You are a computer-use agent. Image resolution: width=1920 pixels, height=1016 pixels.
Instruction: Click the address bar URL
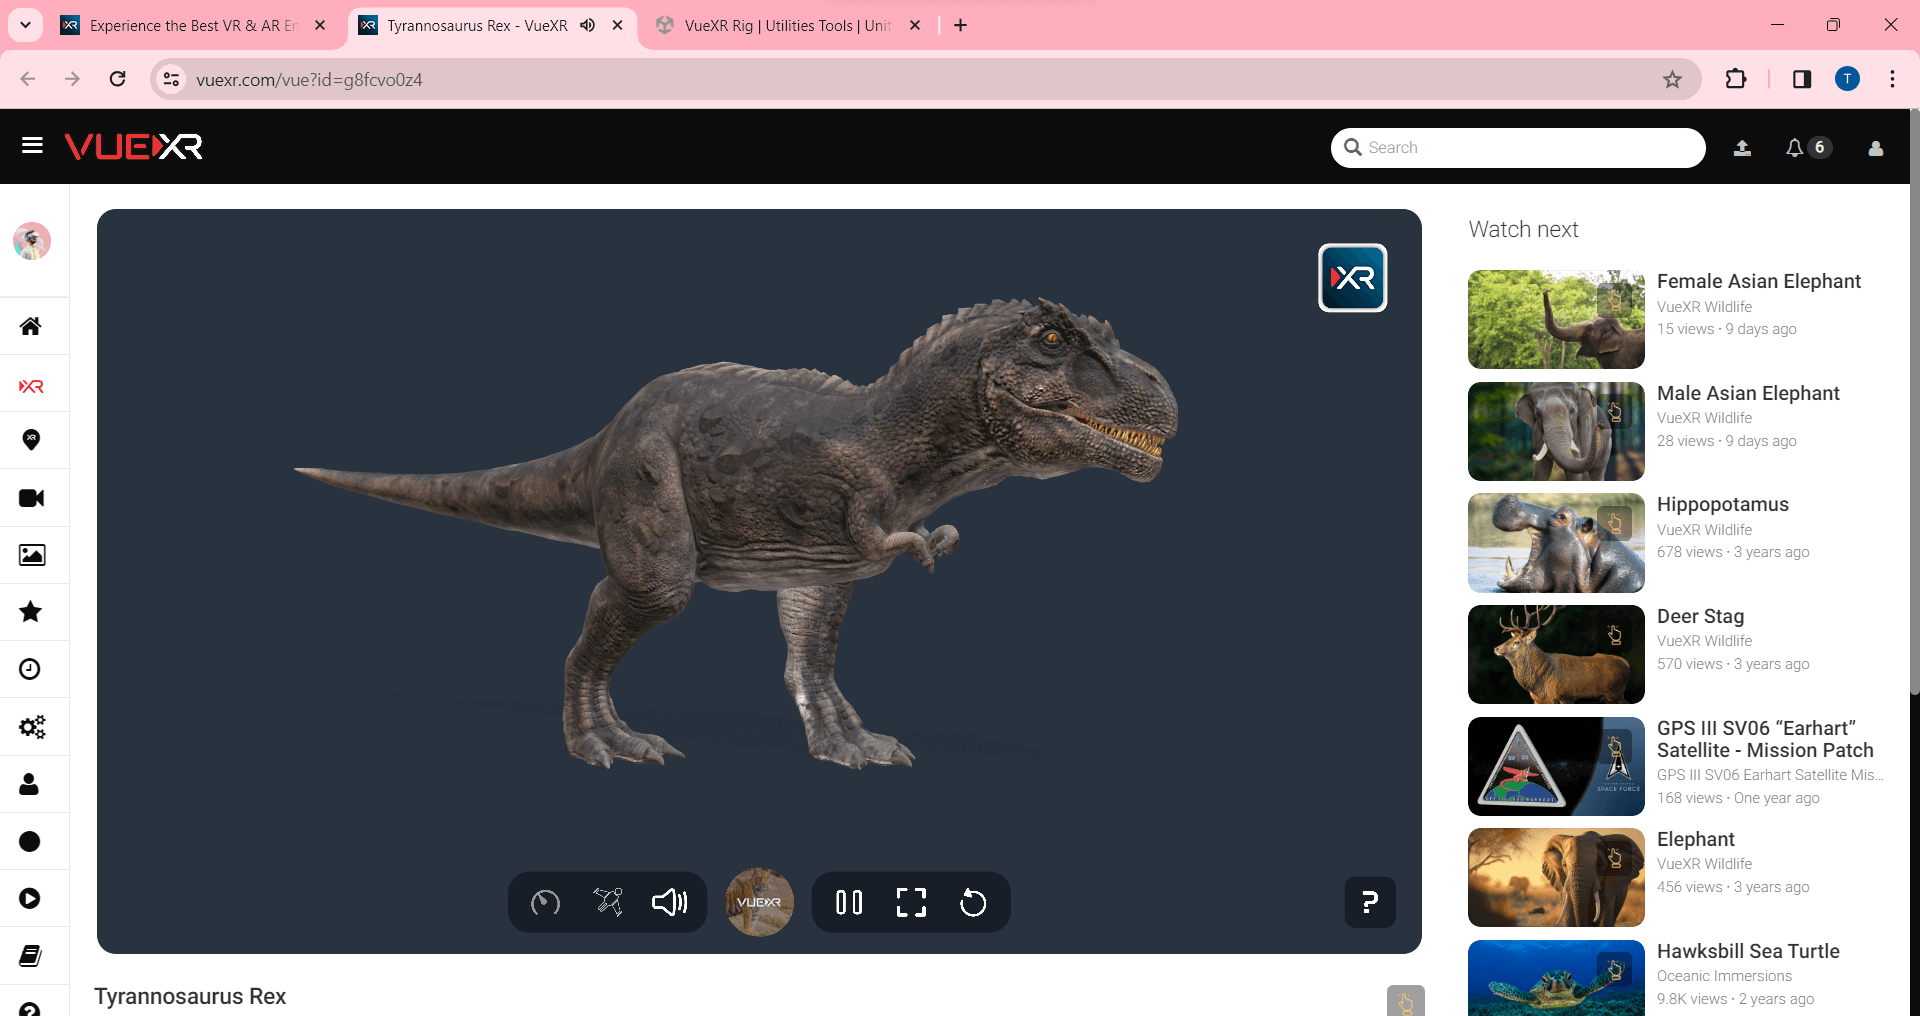pyautogui.click(x=309, y=80)
